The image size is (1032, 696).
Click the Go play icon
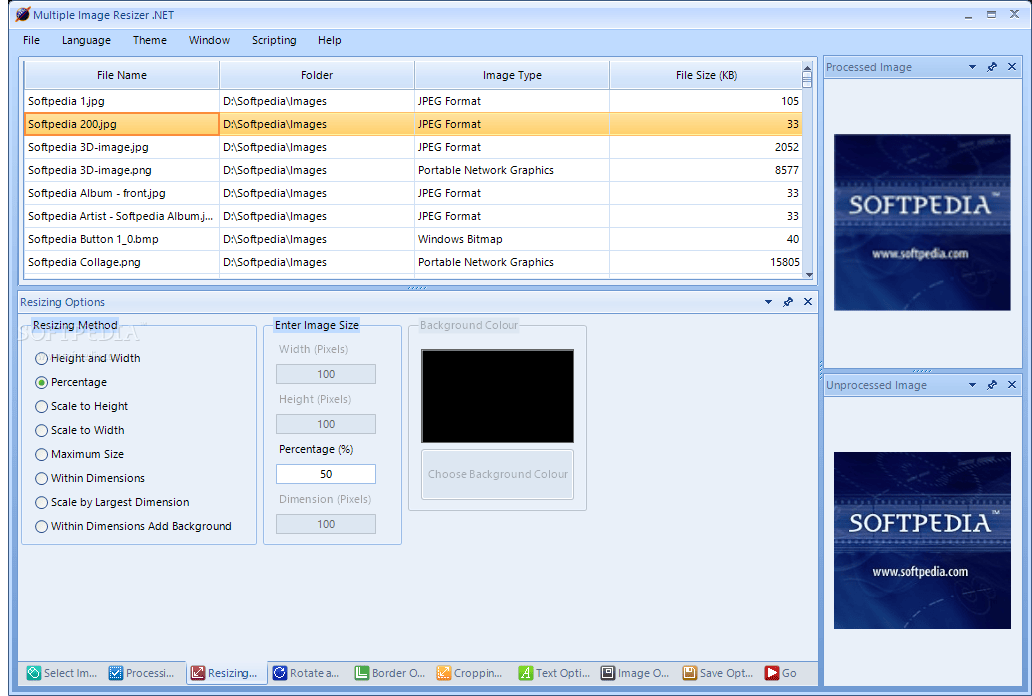point(771,672)
